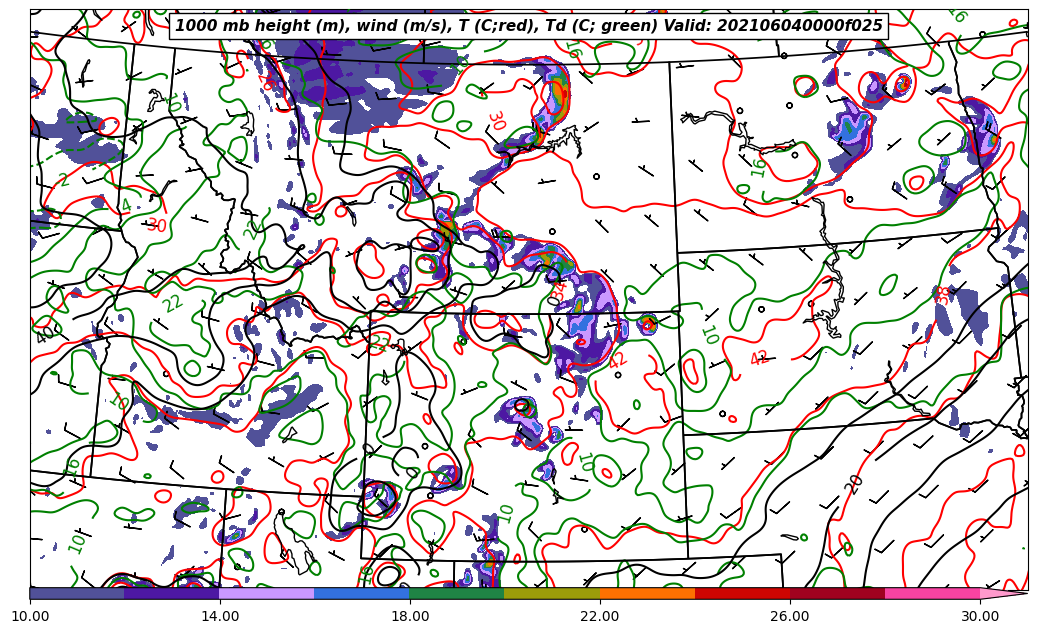This screenshot has height=633, width=1037.
Task: Click the slate blue leftmost colorbar segment
Action: (77, 593)
